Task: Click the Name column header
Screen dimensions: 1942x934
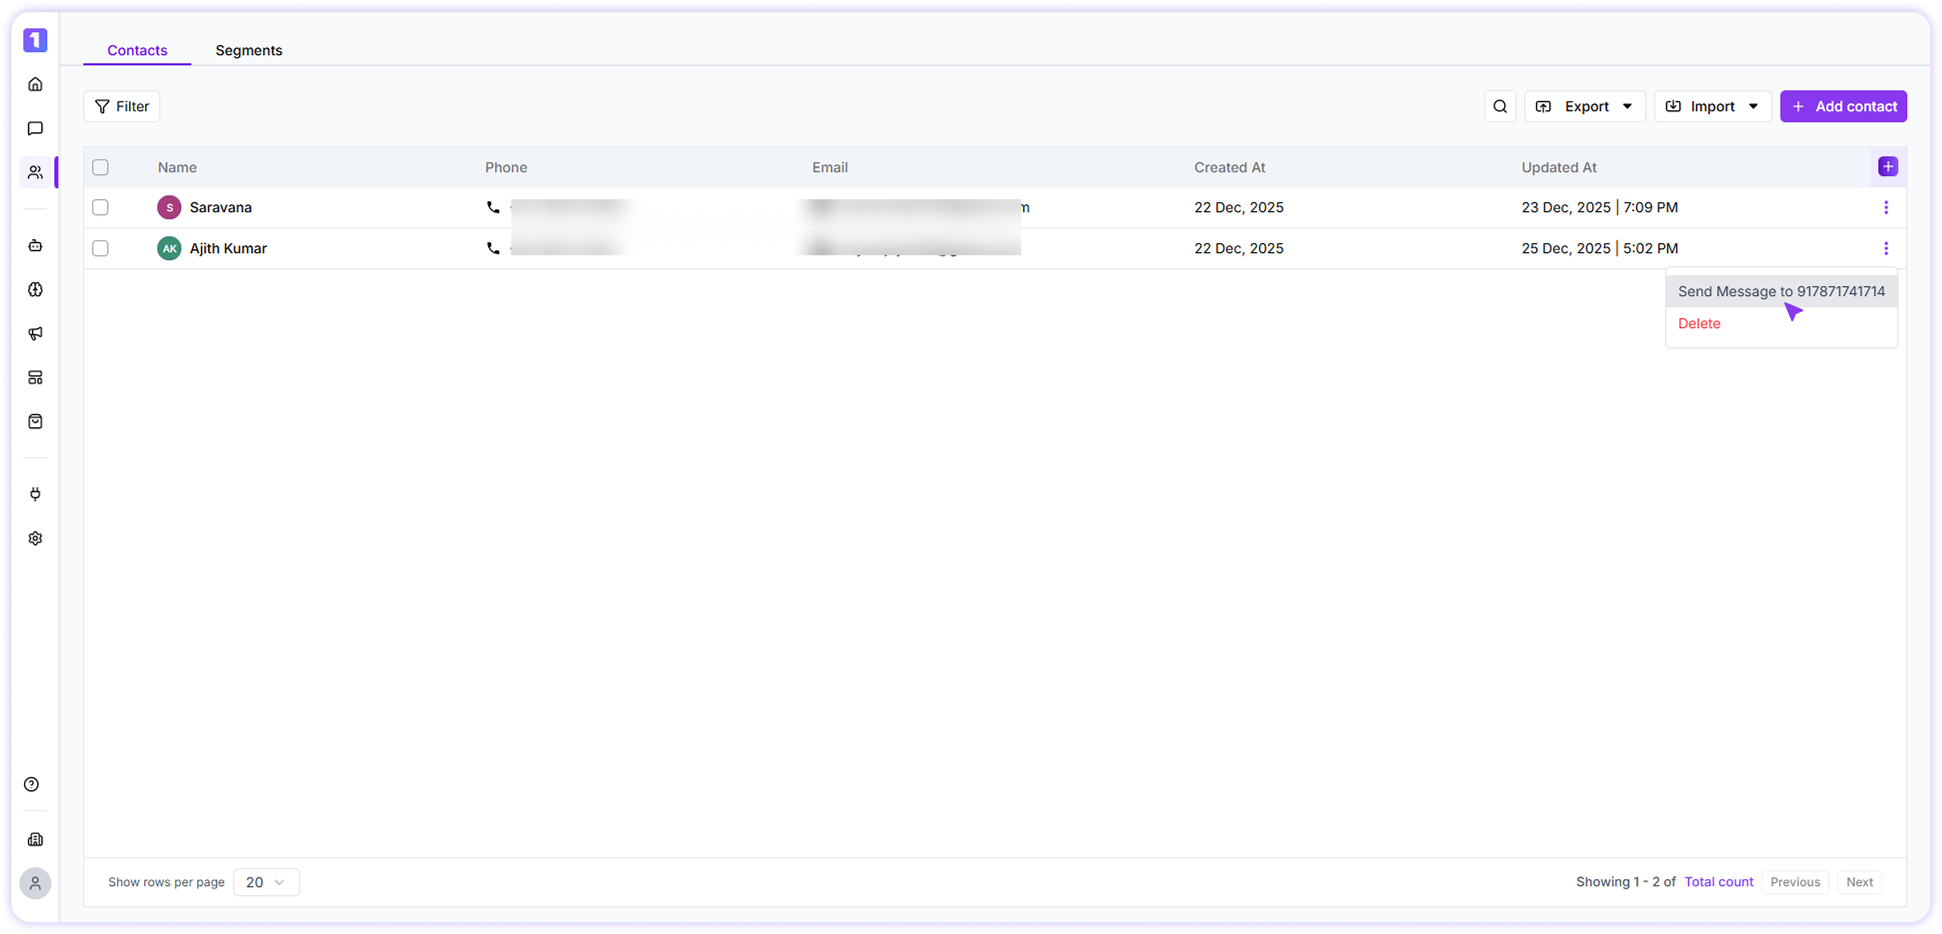Action: click(x=177, y=168)
